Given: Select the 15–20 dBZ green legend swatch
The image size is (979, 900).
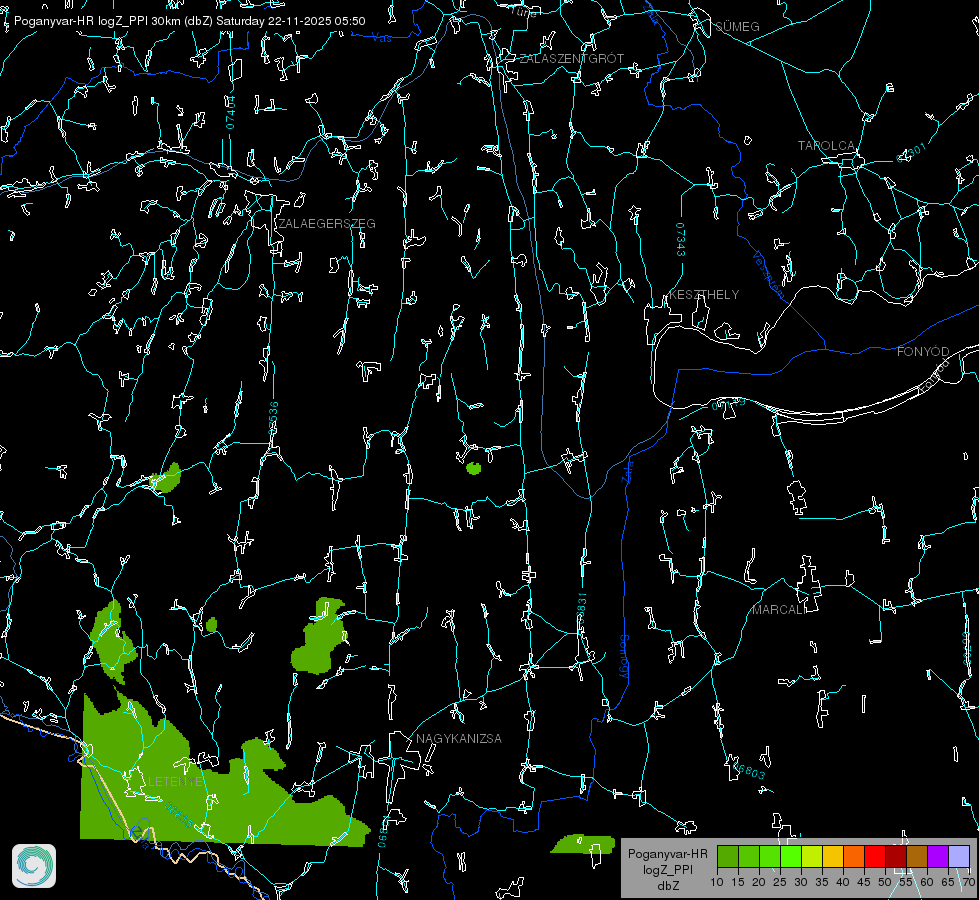Looking at the screenshot, I should click(749, 856).
